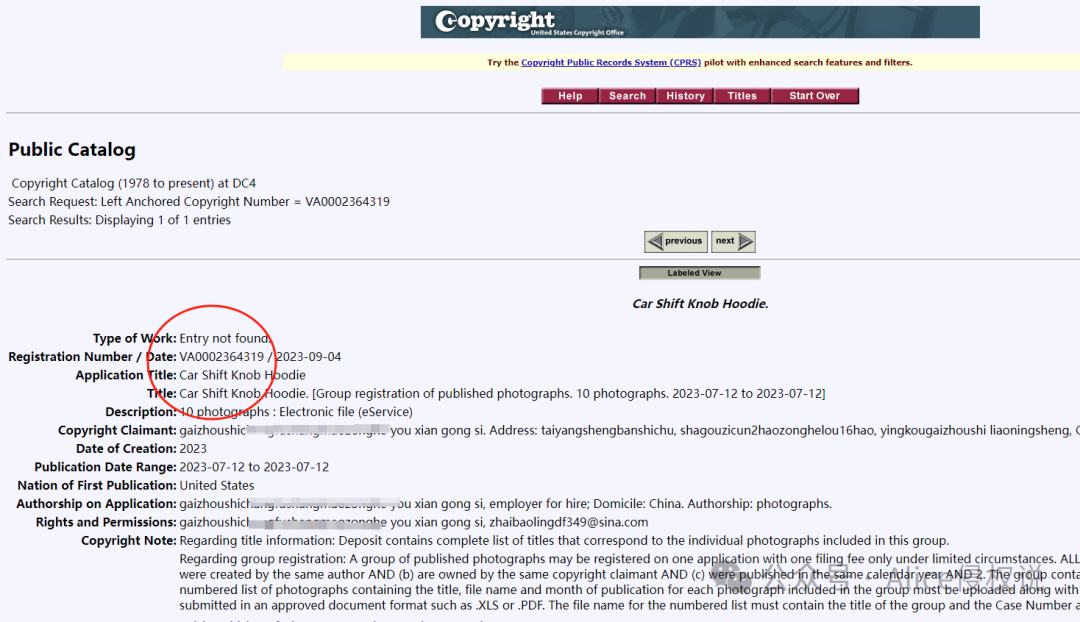Open the Copyright Public Records System (CPRS) link

[610, 63]
